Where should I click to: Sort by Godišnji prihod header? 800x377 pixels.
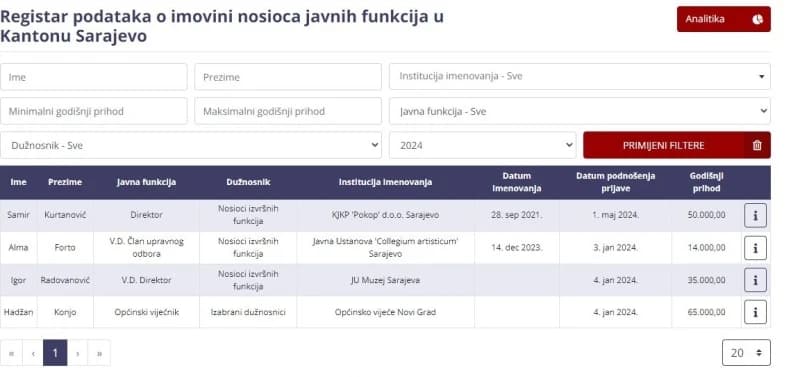tap(706, 182)
